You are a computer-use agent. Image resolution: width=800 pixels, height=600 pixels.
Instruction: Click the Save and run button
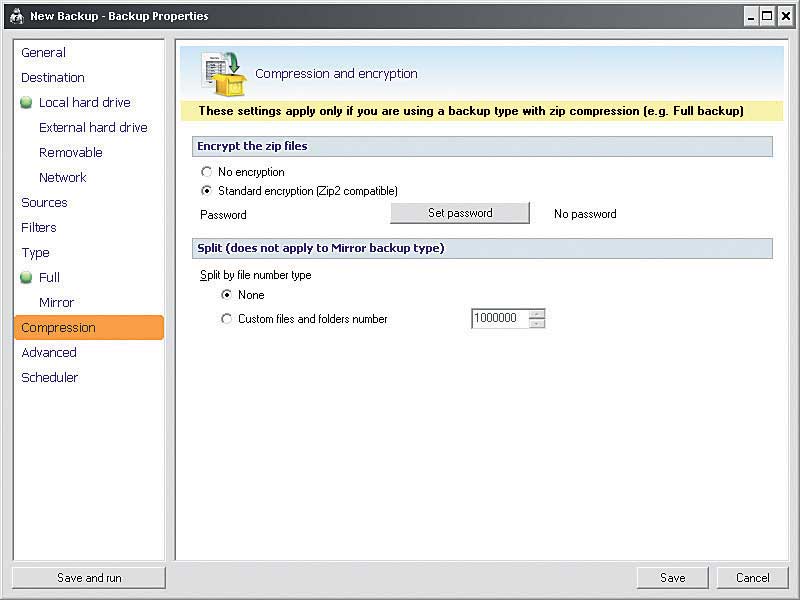(x=89, y=578)
